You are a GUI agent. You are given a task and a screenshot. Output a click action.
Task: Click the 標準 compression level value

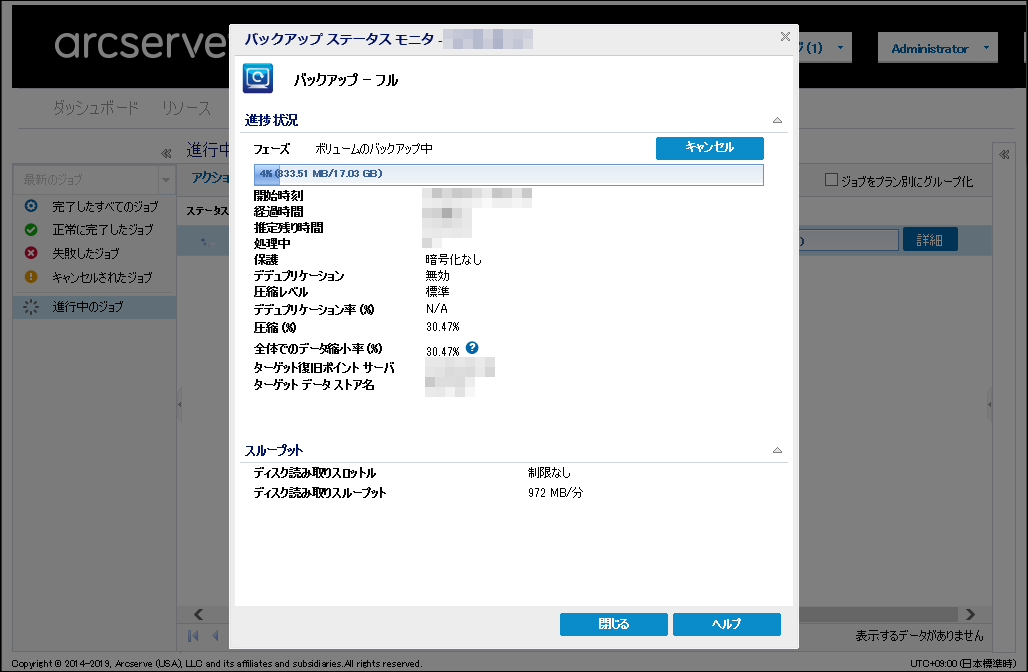pos(437,292)
